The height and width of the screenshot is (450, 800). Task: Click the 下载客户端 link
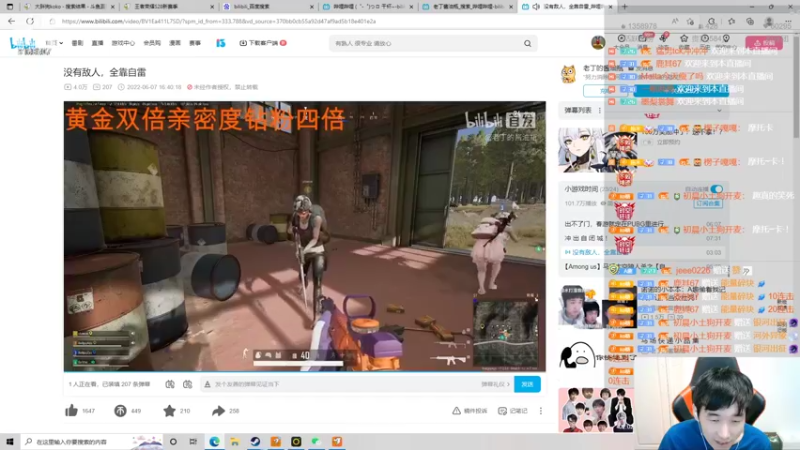coord(263,43)
